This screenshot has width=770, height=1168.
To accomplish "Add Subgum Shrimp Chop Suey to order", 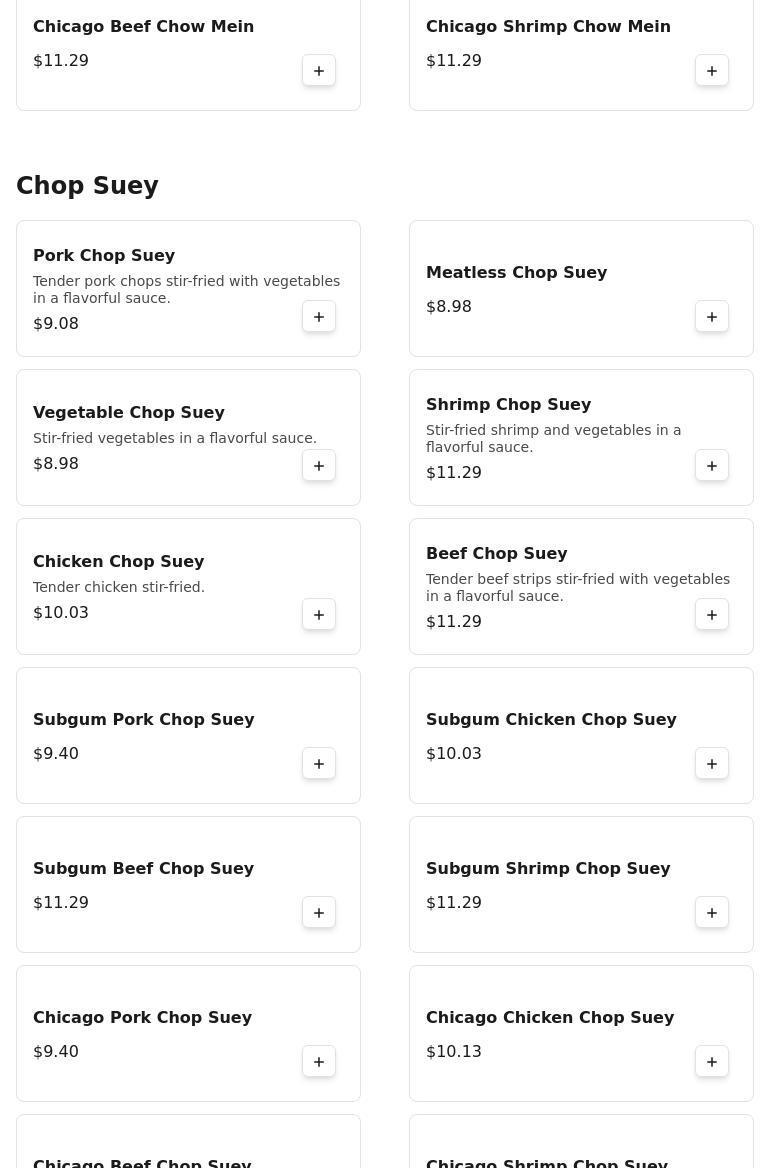I will point(712,913).
